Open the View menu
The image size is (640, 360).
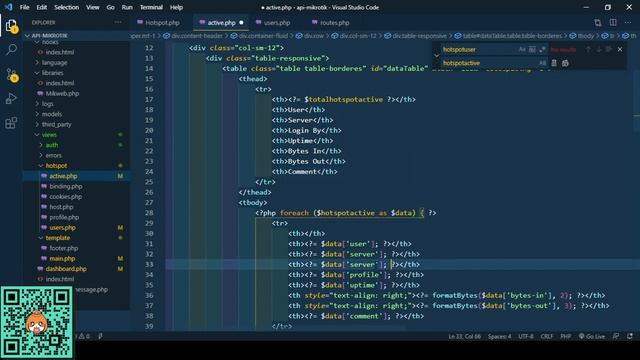point(93,7)
